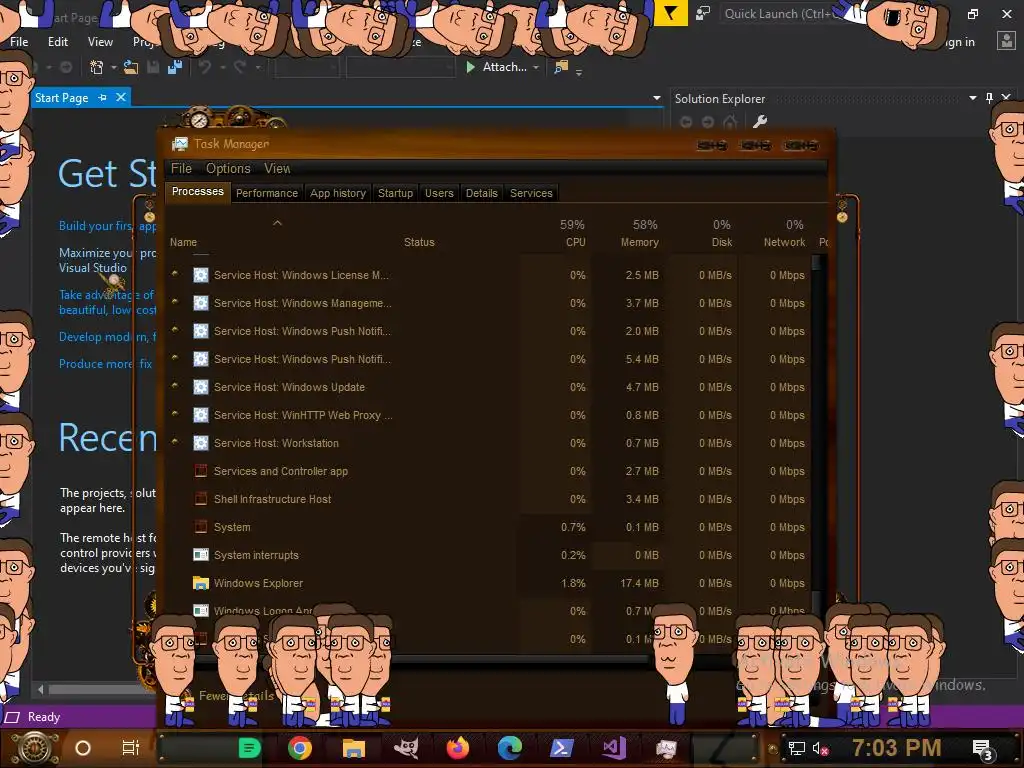
Task: Switch to the Details tab
Action: [481, 193]
